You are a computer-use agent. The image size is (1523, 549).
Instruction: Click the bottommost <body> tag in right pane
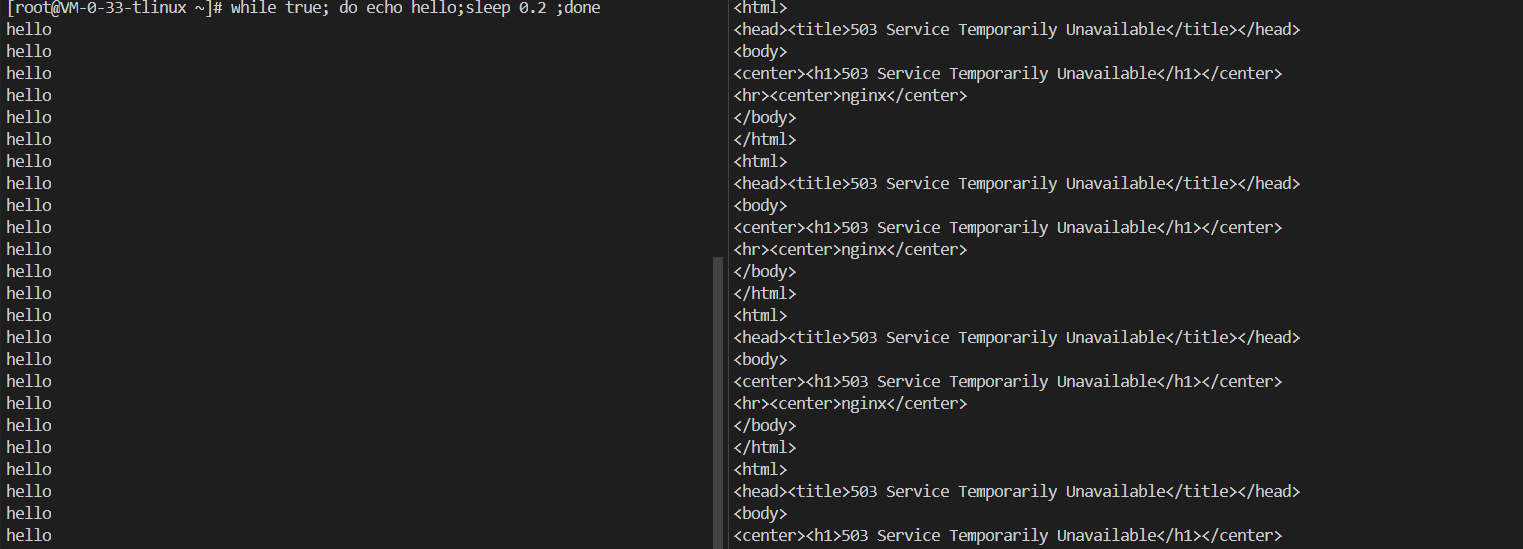[x=760, y=513]
